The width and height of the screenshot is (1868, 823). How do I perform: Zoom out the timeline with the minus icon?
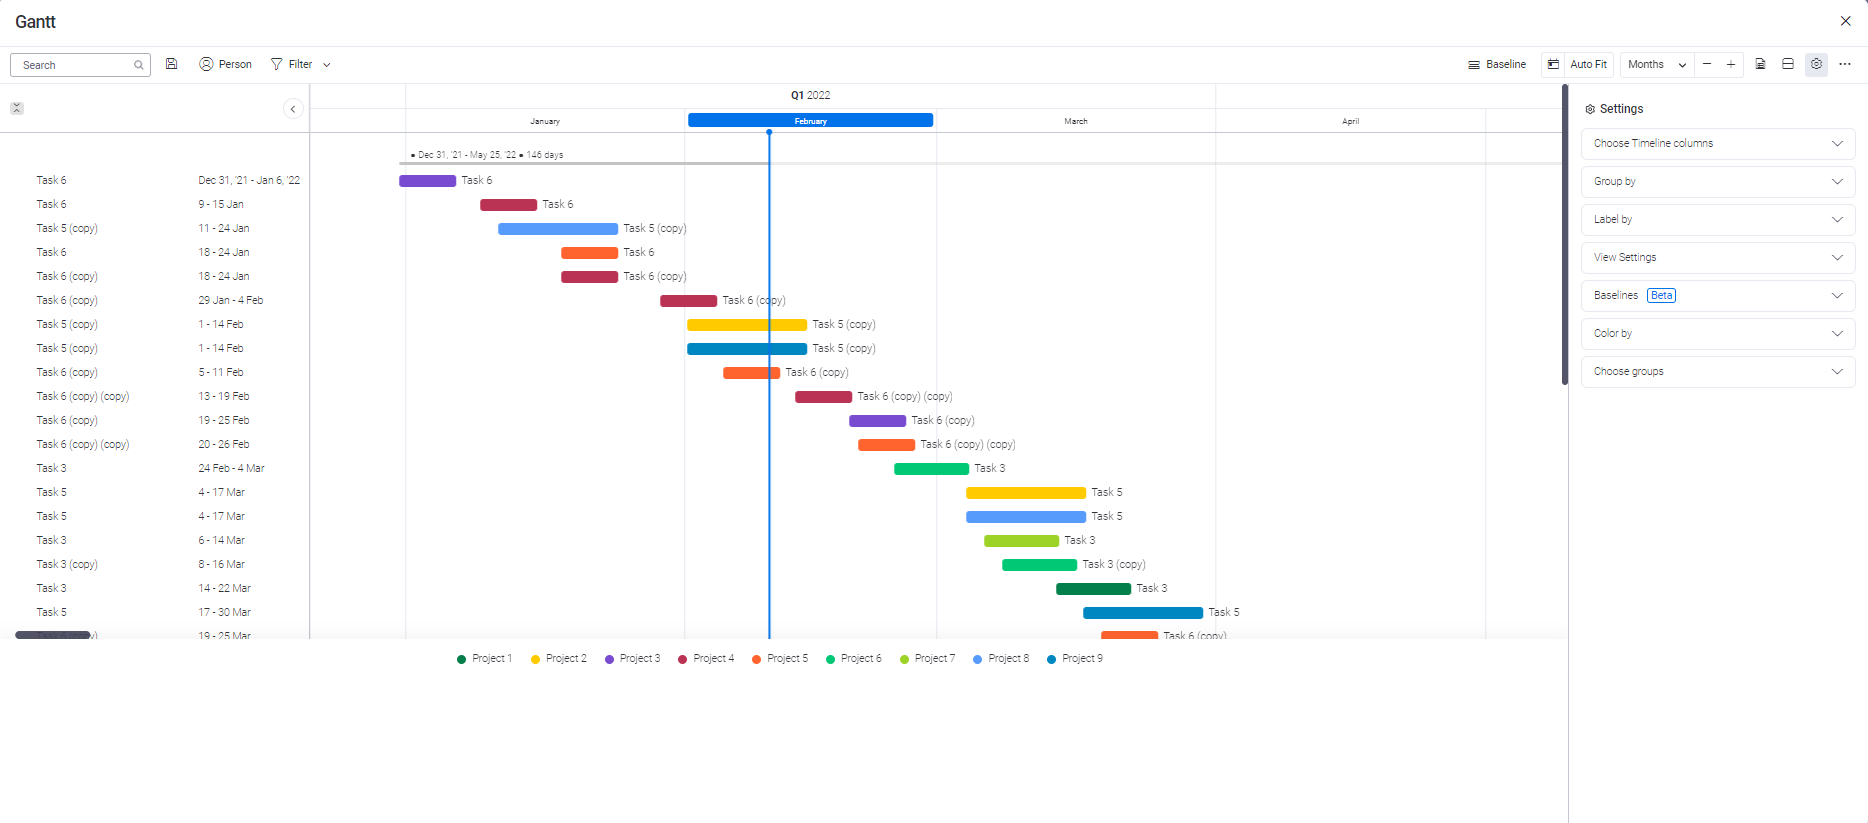[1707, 64]
